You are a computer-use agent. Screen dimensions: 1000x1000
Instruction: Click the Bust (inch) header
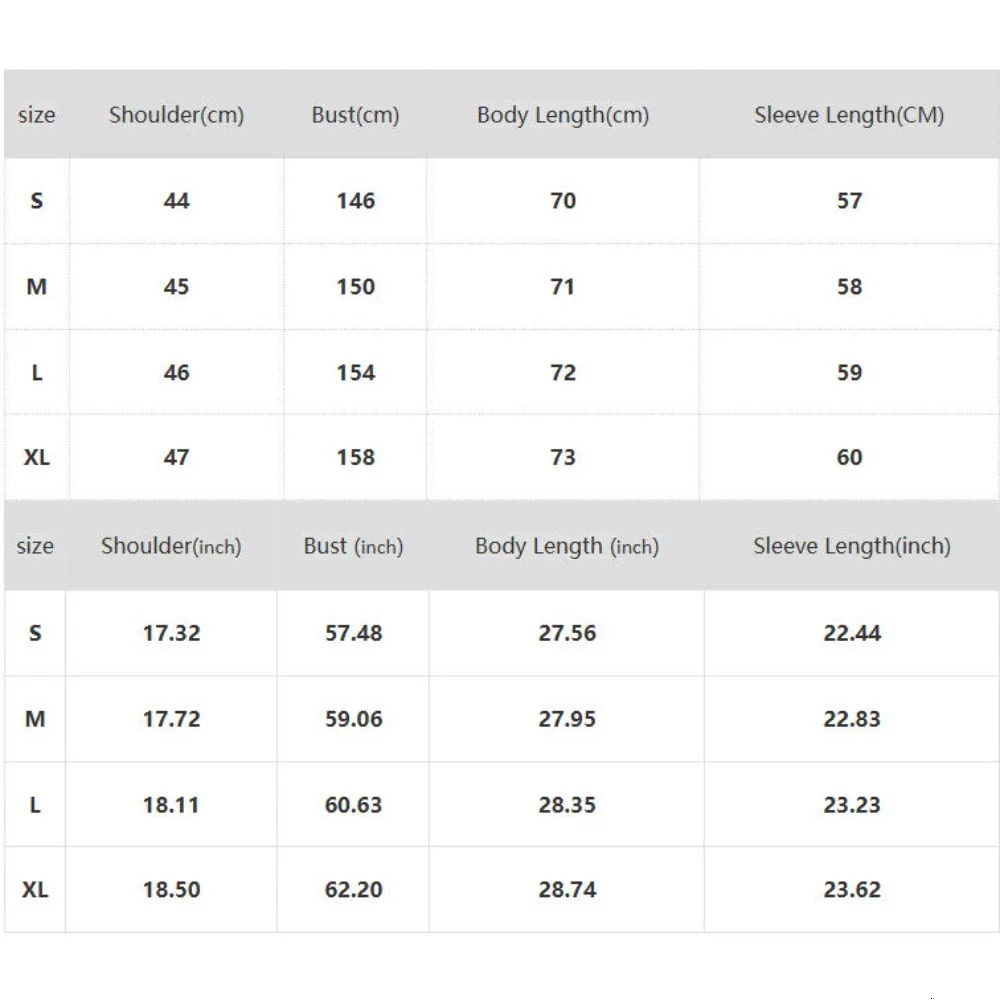[353, 546]
